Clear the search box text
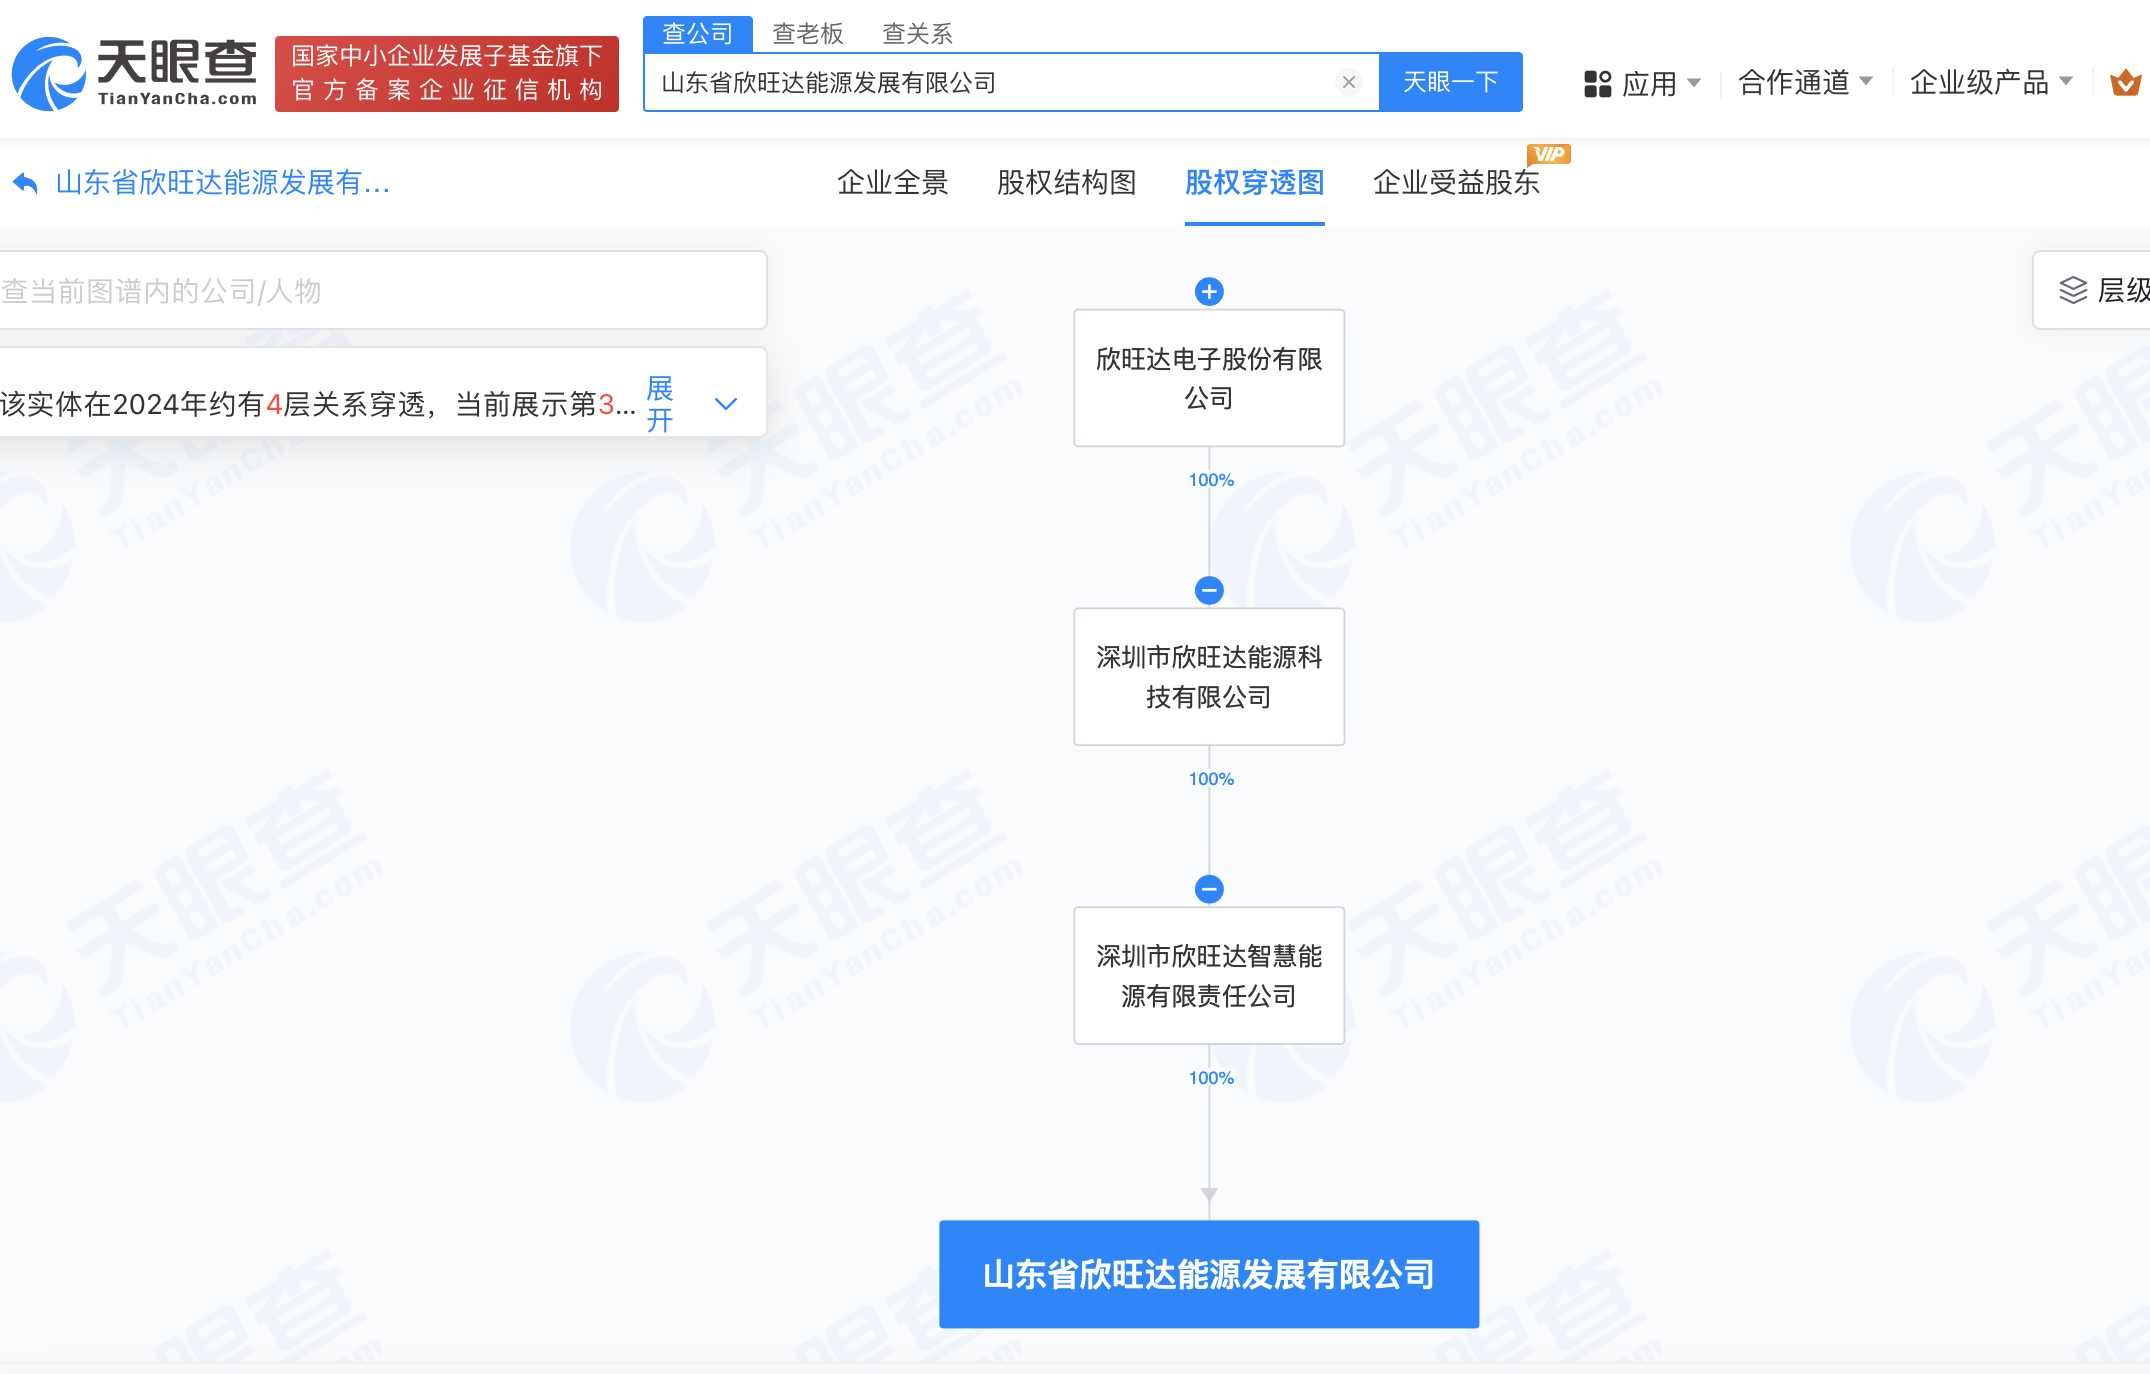2150x1374 pixels. pyautogui.click(x=1349, y=82)
